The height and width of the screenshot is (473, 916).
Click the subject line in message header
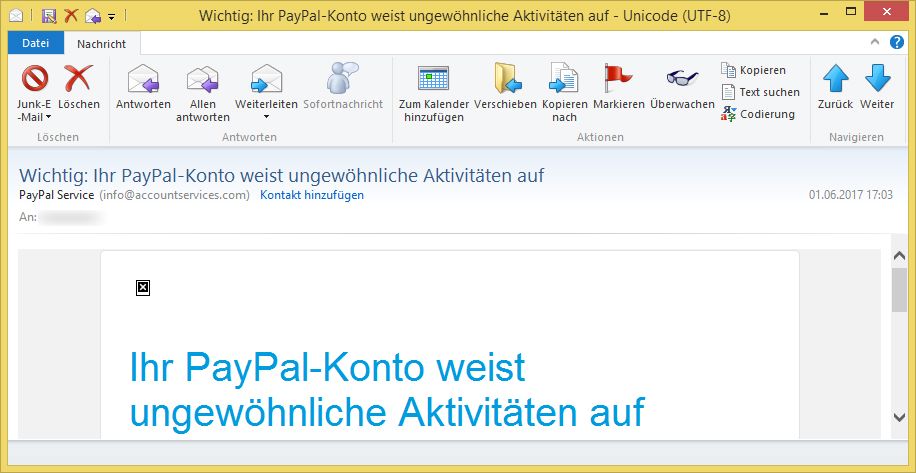[x=282, y=175]
